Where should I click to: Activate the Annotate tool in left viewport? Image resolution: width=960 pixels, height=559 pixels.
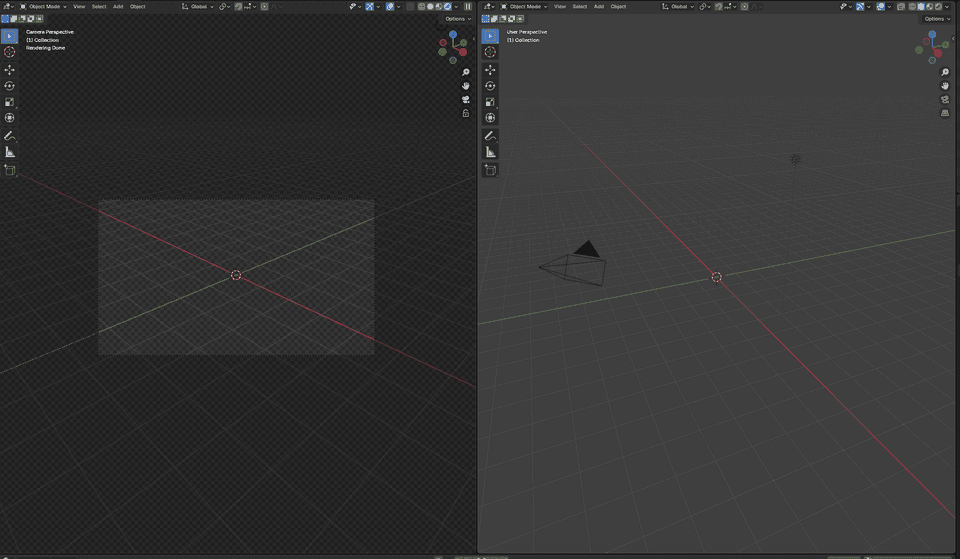(x=9, y=136)
